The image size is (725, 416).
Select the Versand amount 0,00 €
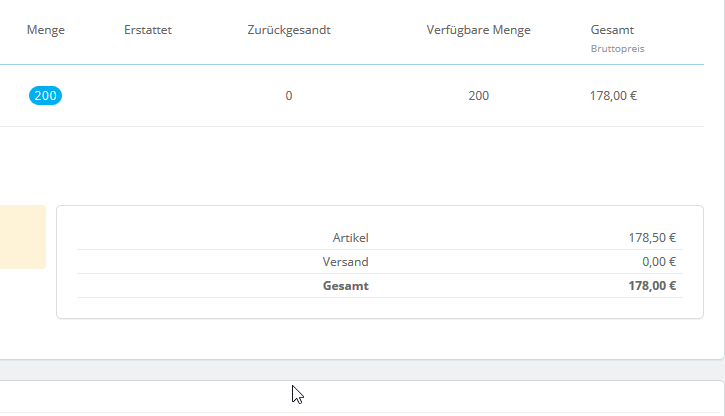[658, 262]
